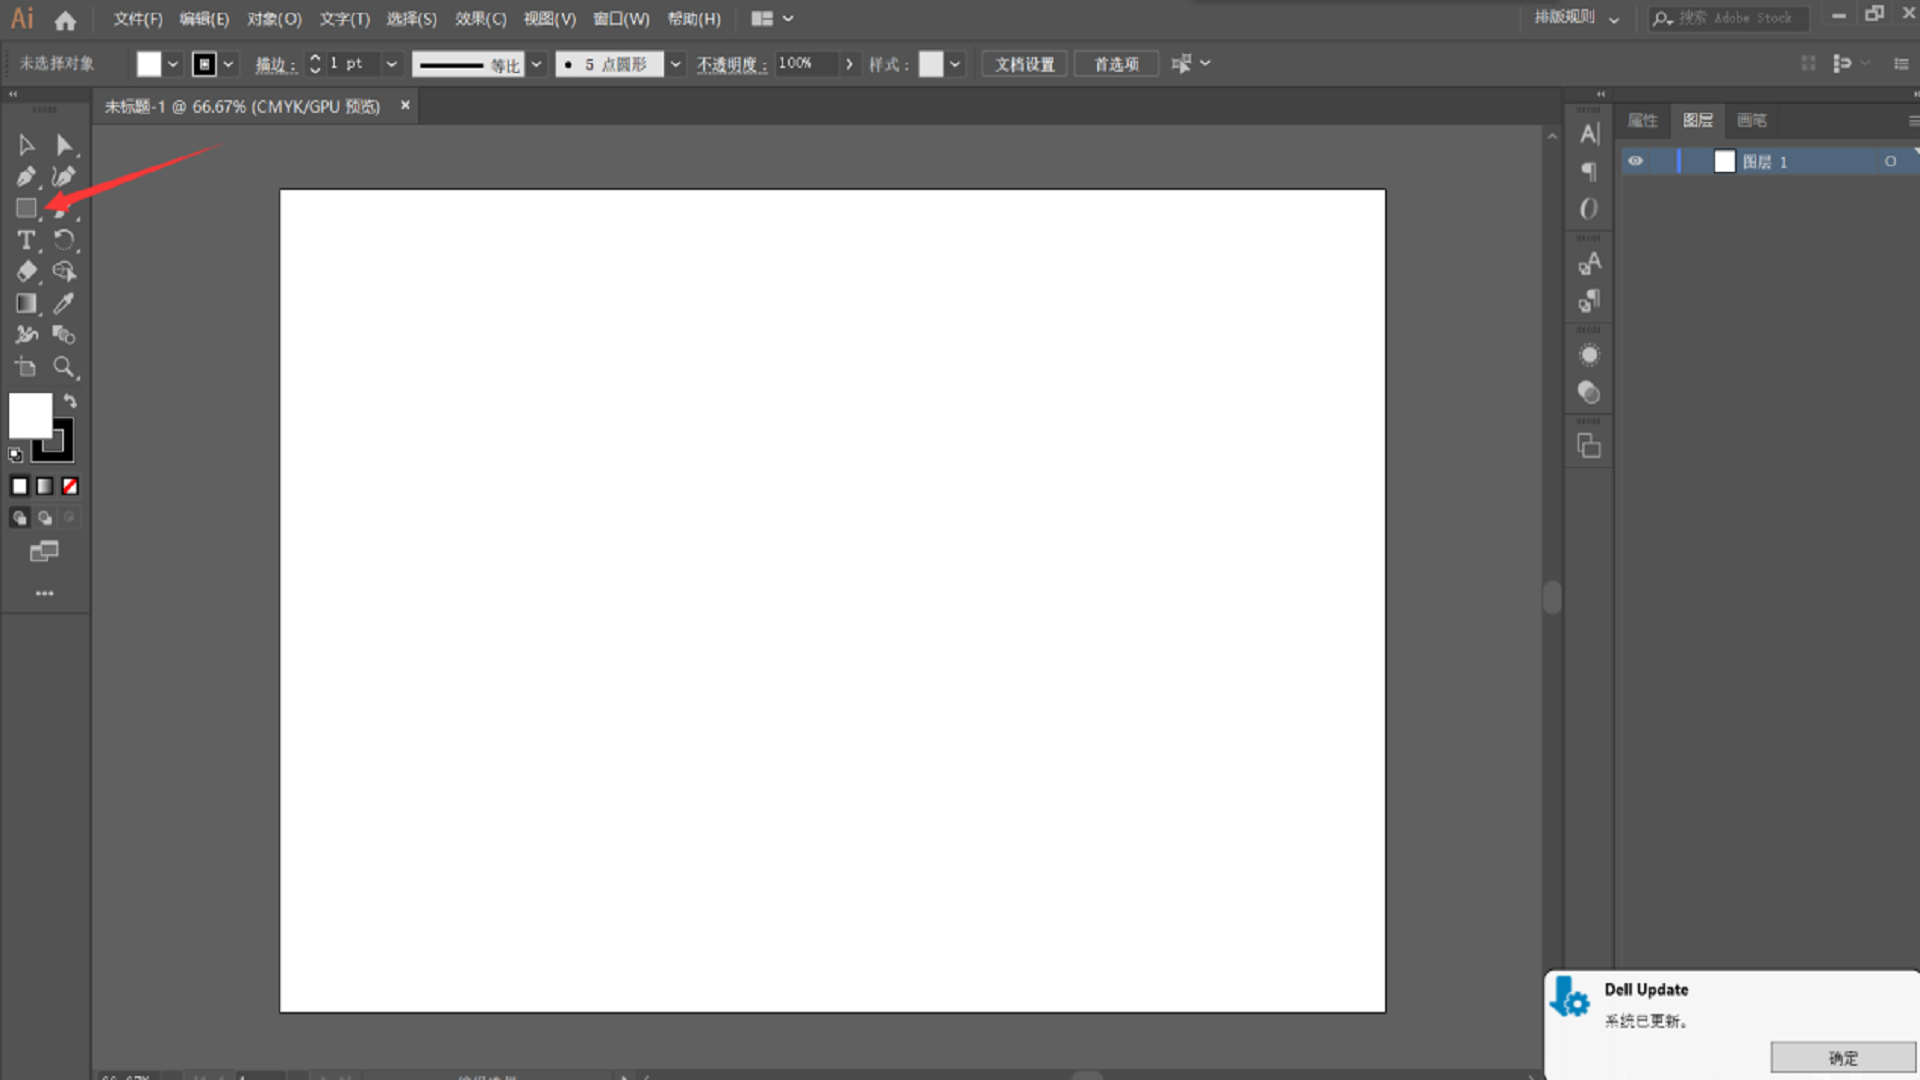Open the 文件(F) menu
This screenshot has width=1920, height=1080.
137,19
